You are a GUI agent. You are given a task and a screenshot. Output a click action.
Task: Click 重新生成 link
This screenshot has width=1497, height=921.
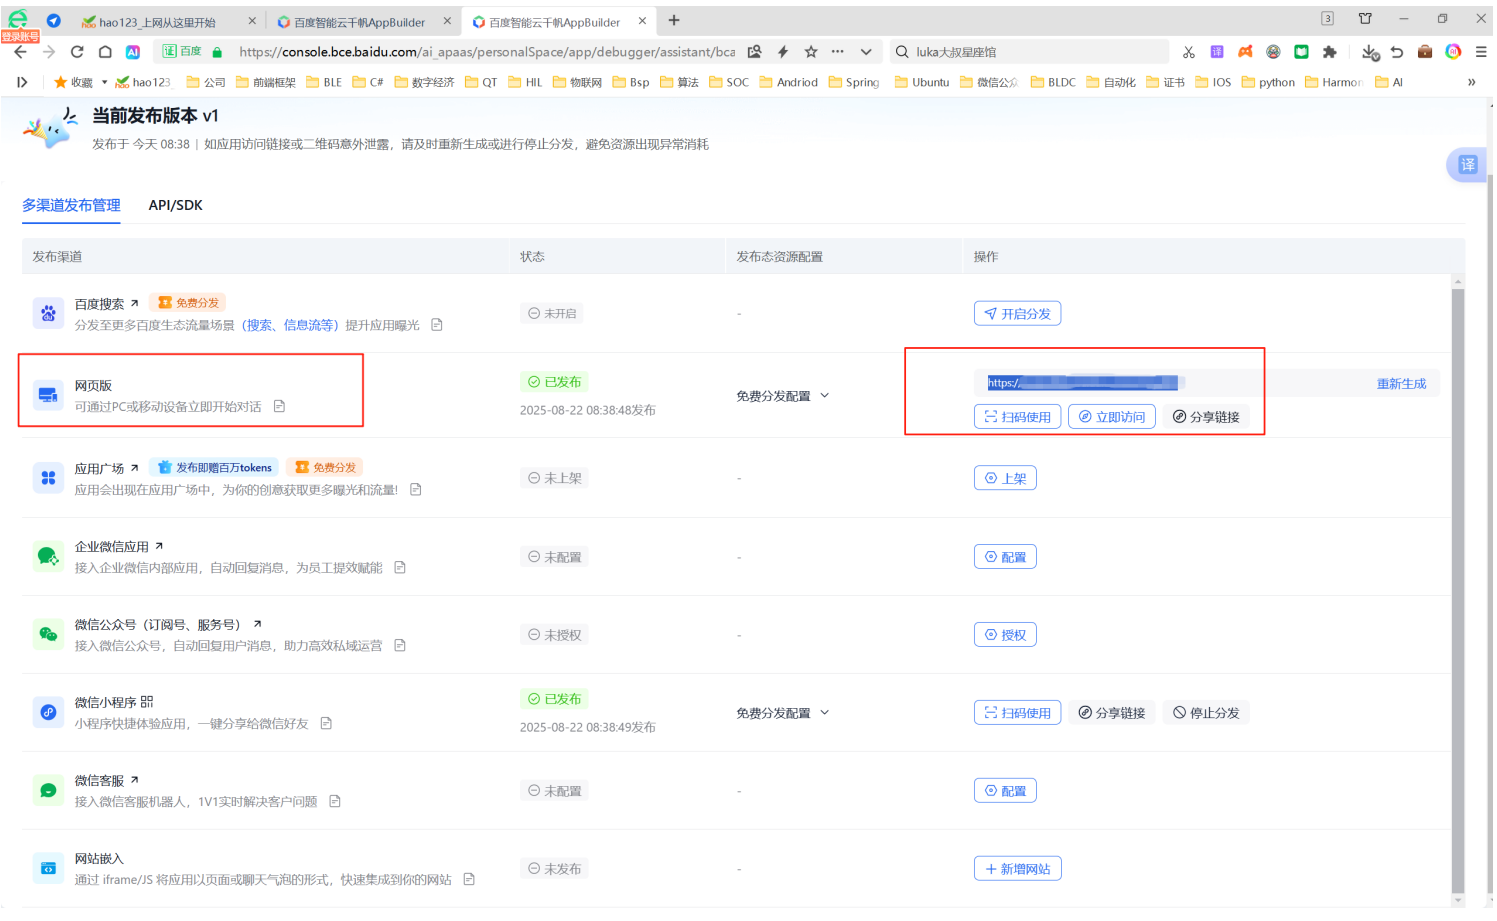coord(1401,384)
